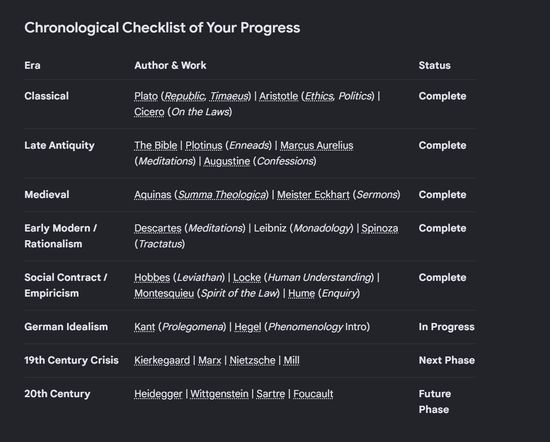Click the Marcus Aurelius link

pos(317,145)
